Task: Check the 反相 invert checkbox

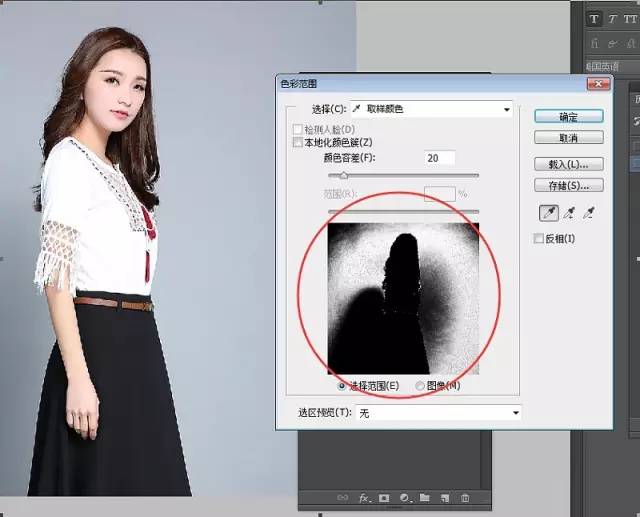Action: coord(539,239)
